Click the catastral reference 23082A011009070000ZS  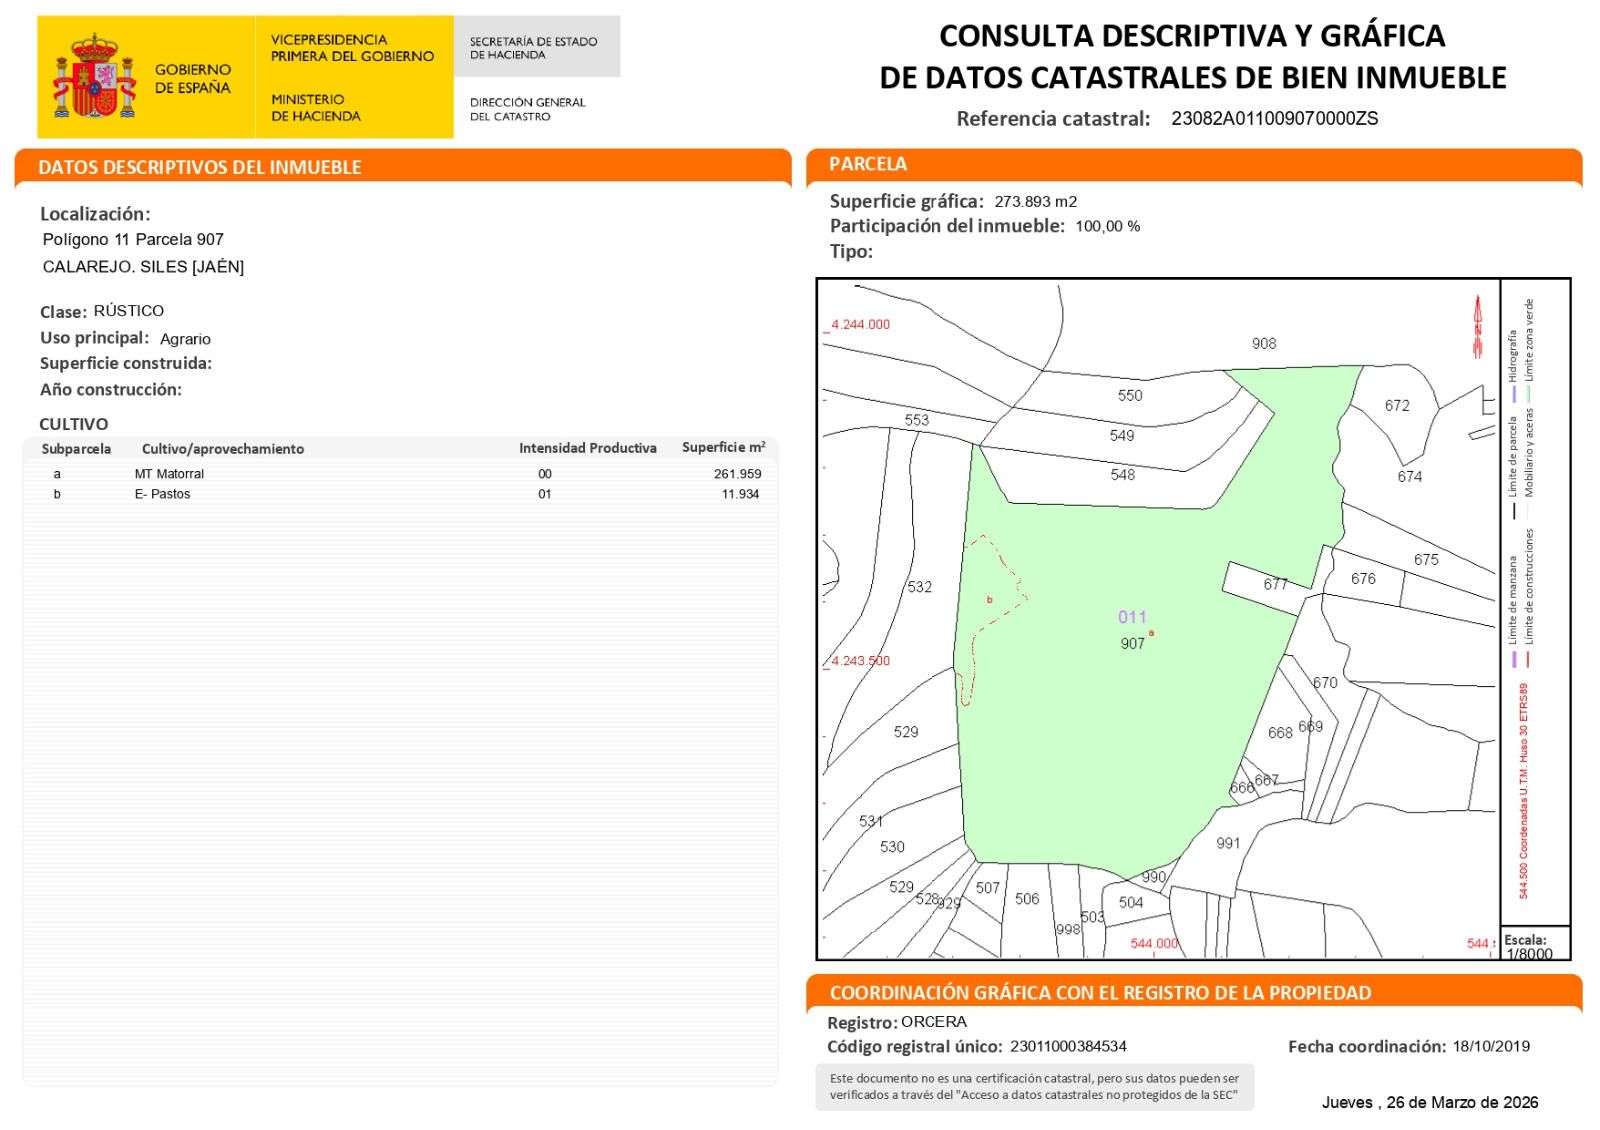pyautogui.click(x=1274, y=119)
